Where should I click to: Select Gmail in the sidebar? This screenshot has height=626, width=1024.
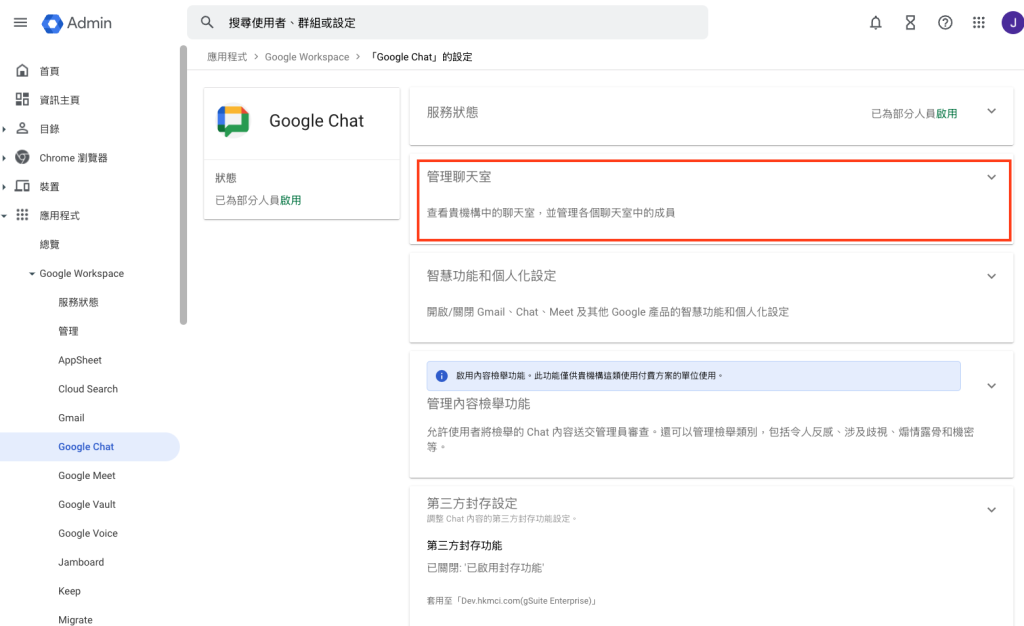click(71, 418)
